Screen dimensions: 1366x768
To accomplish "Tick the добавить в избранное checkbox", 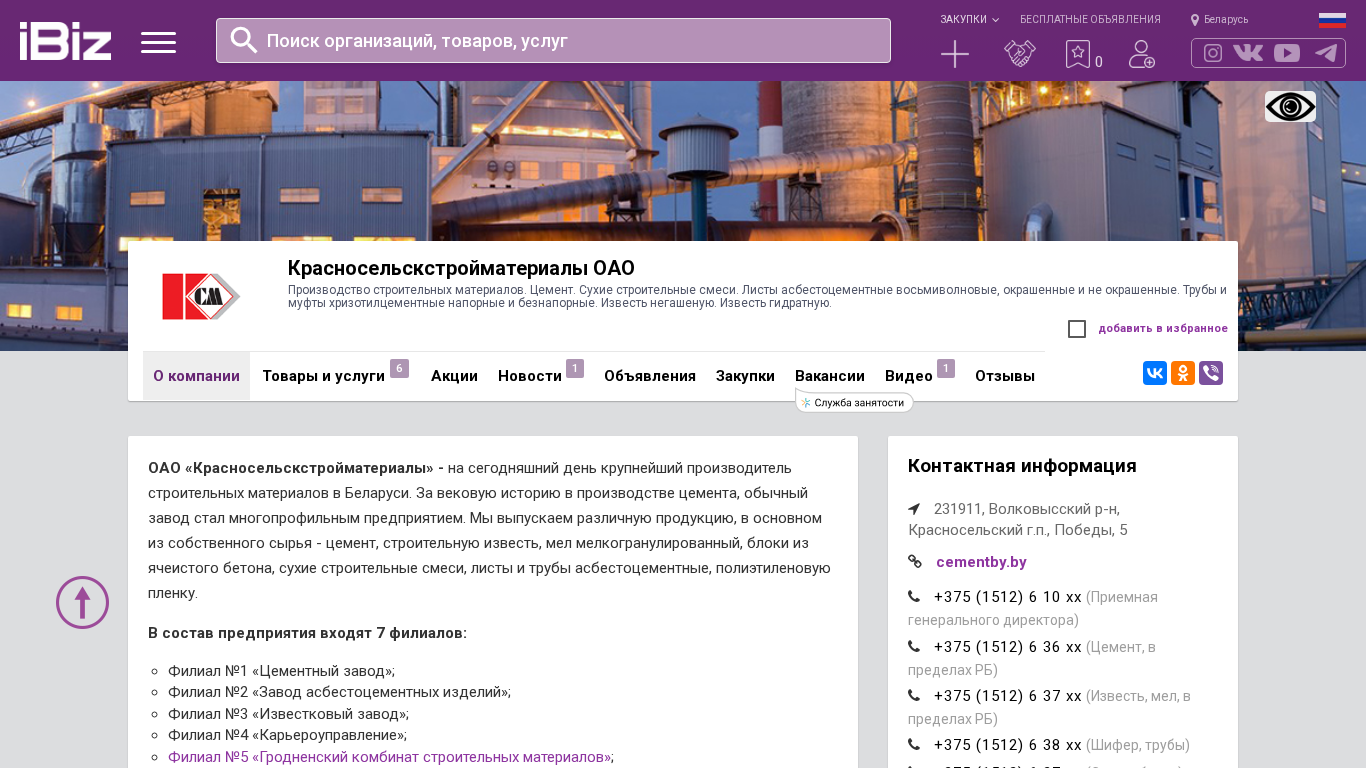I will point(1077,329).
